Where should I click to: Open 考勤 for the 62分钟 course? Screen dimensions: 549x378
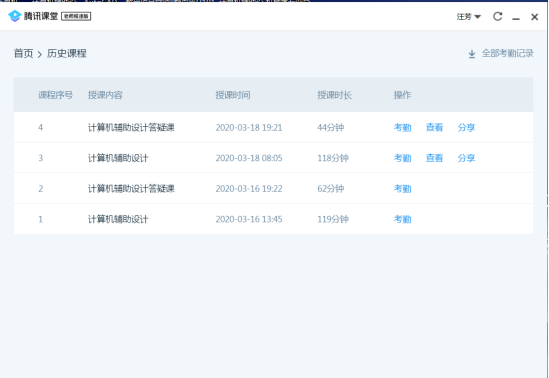[402, 189]
